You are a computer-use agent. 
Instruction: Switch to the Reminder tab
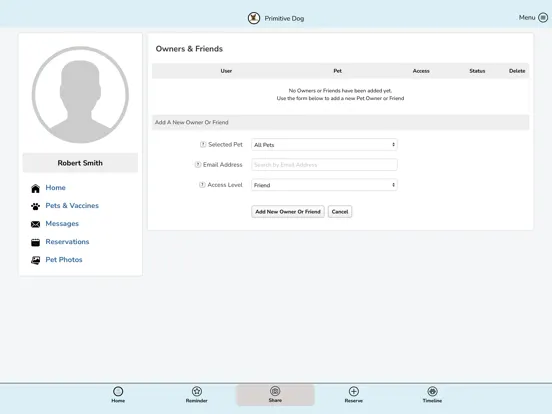tap(196, 395)
